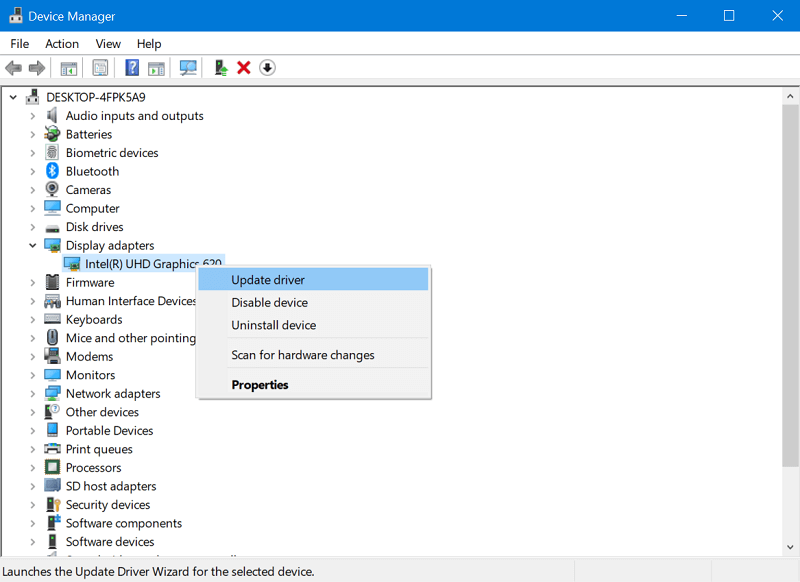This screenshot has width=800, height=582.
Task: Select the "Intel(R) UHD Graphics 620" label
Action: tap(154, 264)
